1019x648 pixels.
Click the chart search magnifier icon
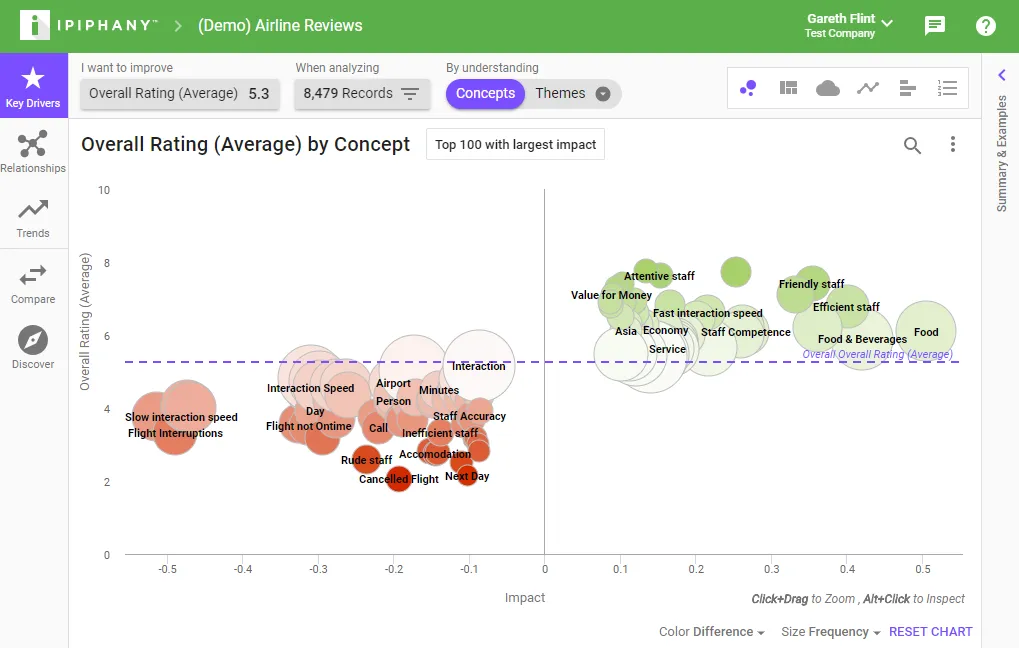point(912,145)
